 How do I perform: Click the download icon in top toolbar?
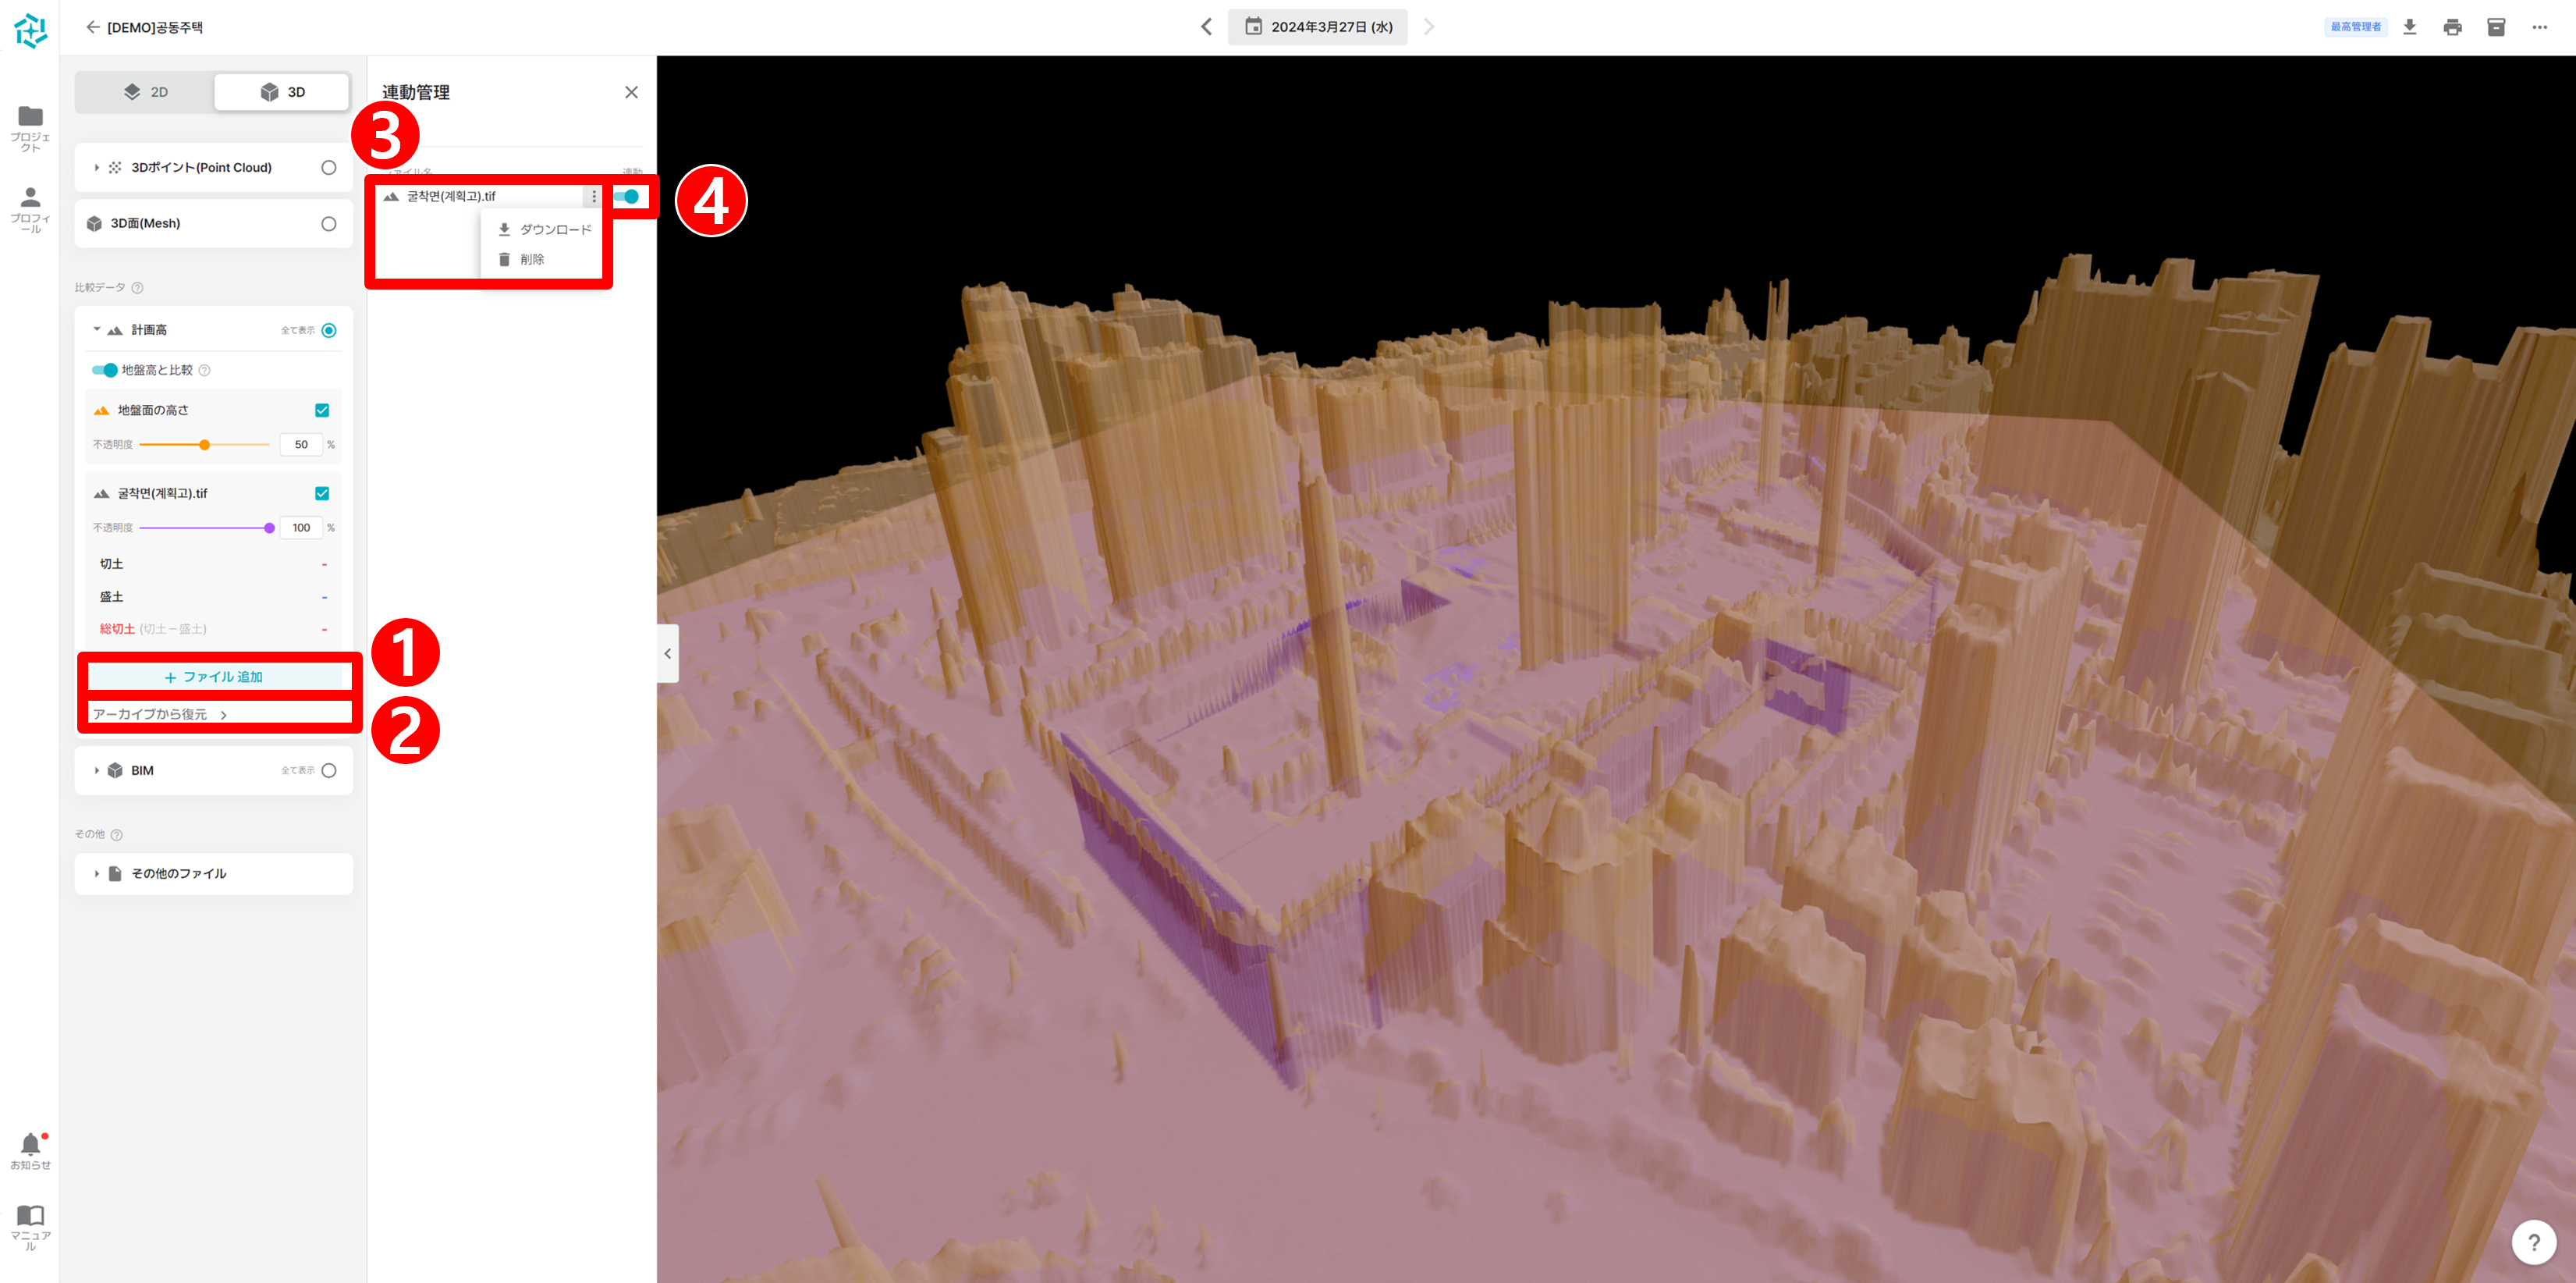2410,27
